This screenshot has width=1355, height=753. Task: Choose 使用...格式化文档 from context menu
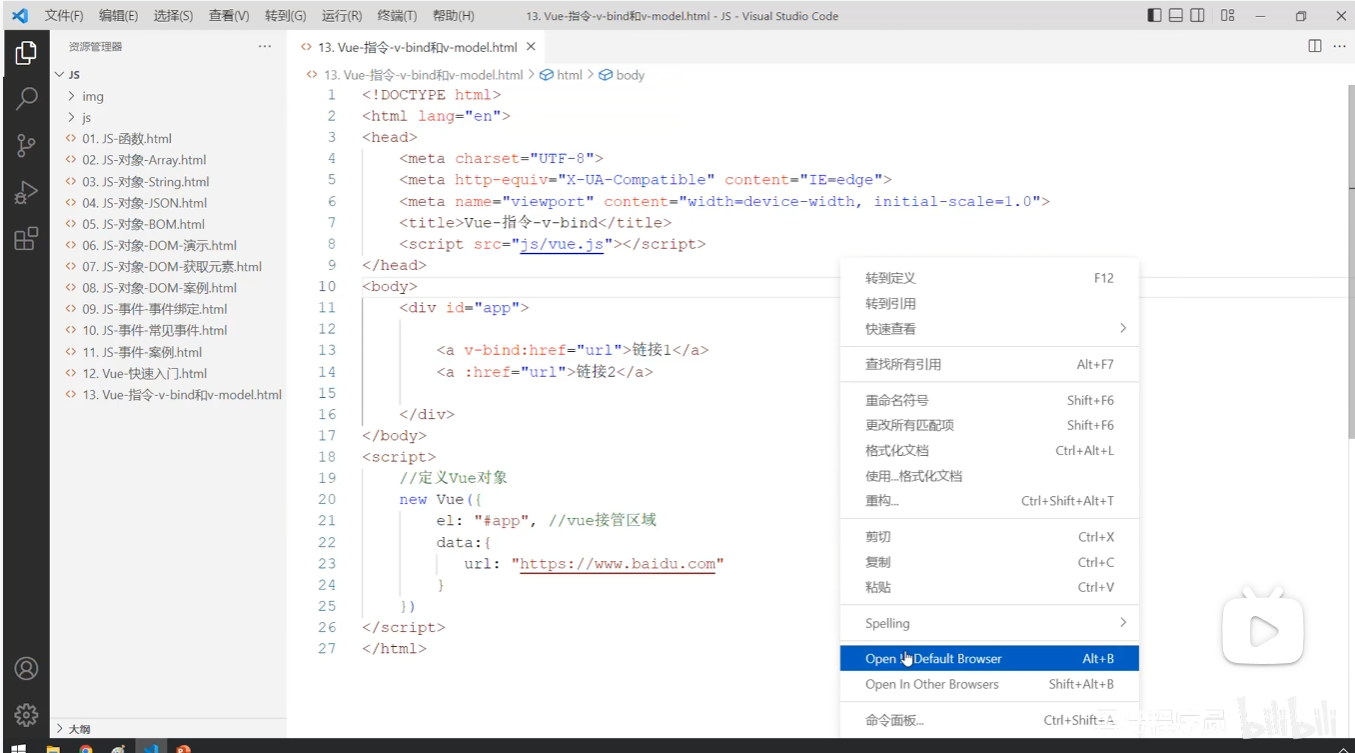989,476
